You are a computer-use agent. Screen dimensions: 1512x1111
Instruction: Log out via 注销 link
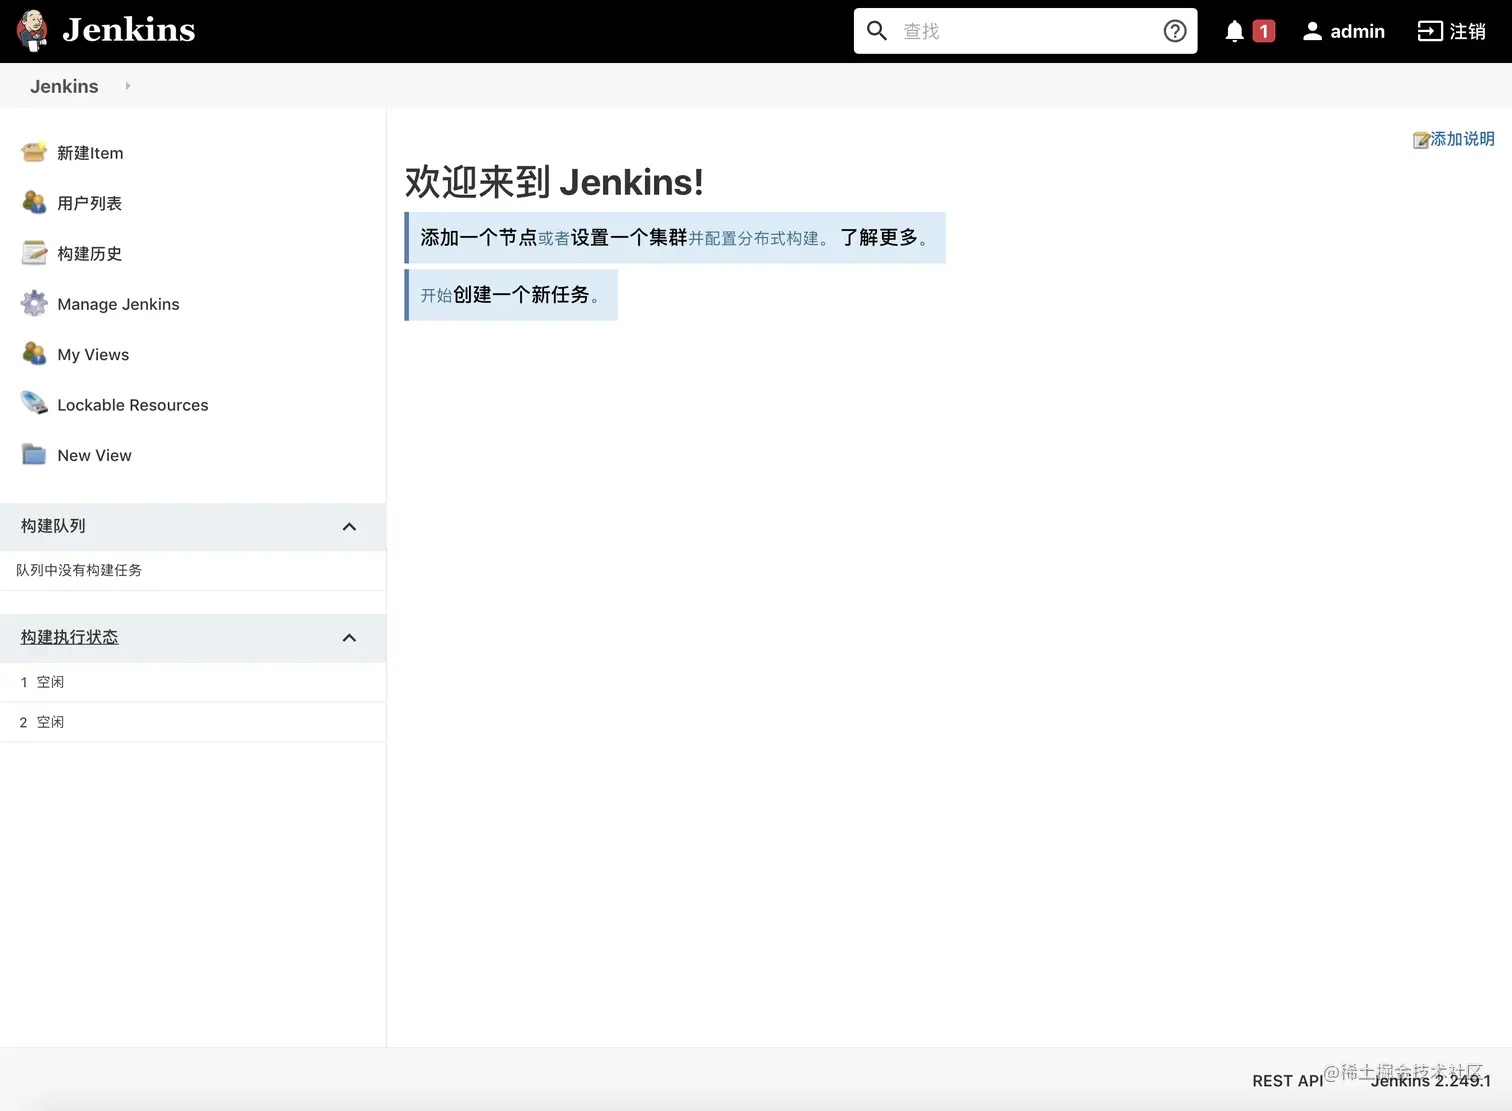point(1467,31)
